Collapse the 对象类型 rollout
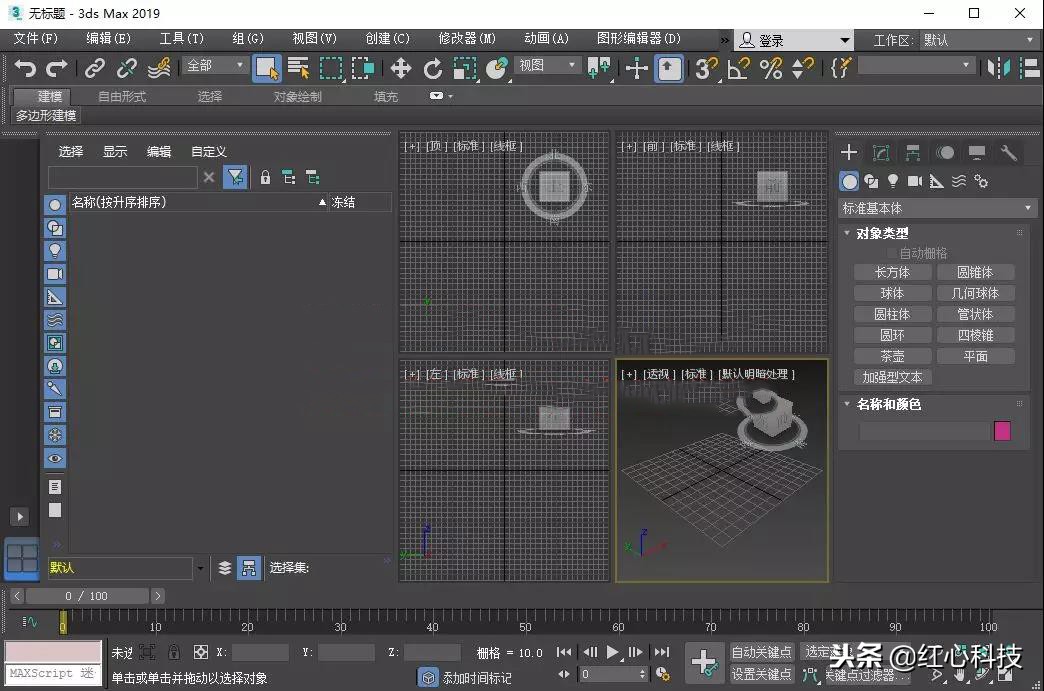Viewport: 1044px width, 691px height. (879, 233)
